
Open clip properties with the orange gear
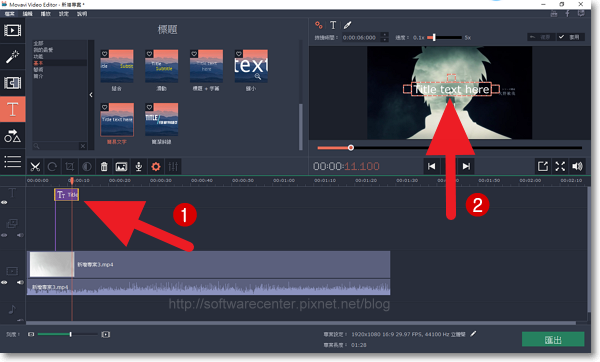click(x=156, y=167)
